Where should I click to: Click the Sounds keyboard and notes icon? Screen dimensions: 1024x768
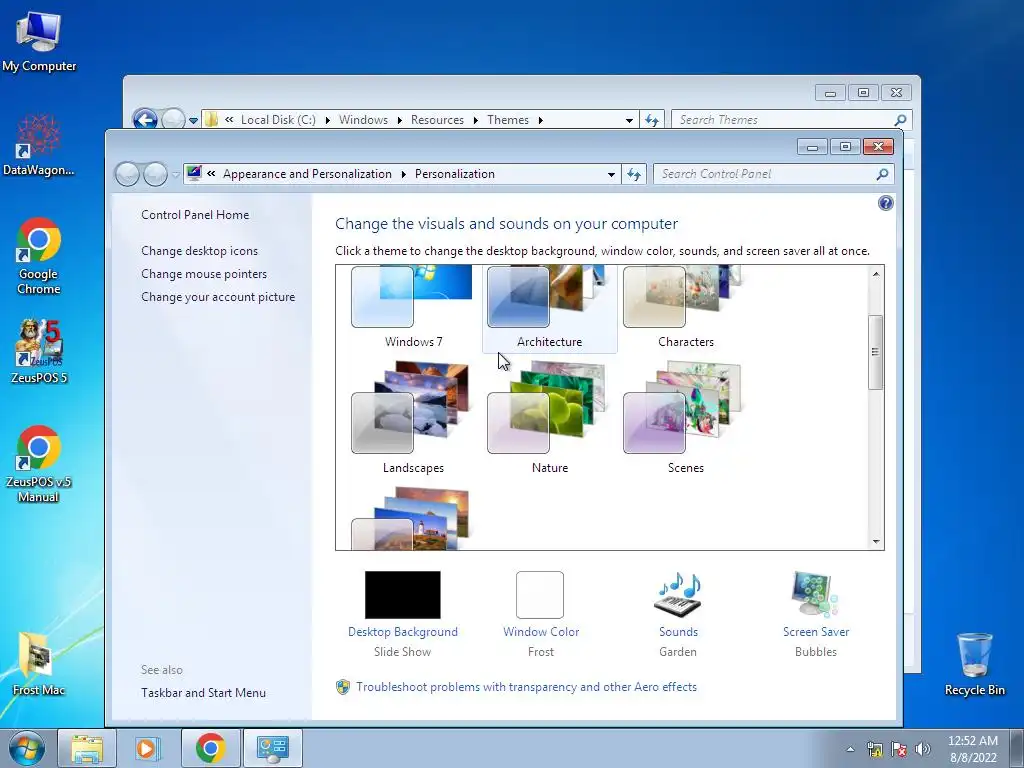pos(678,594)
